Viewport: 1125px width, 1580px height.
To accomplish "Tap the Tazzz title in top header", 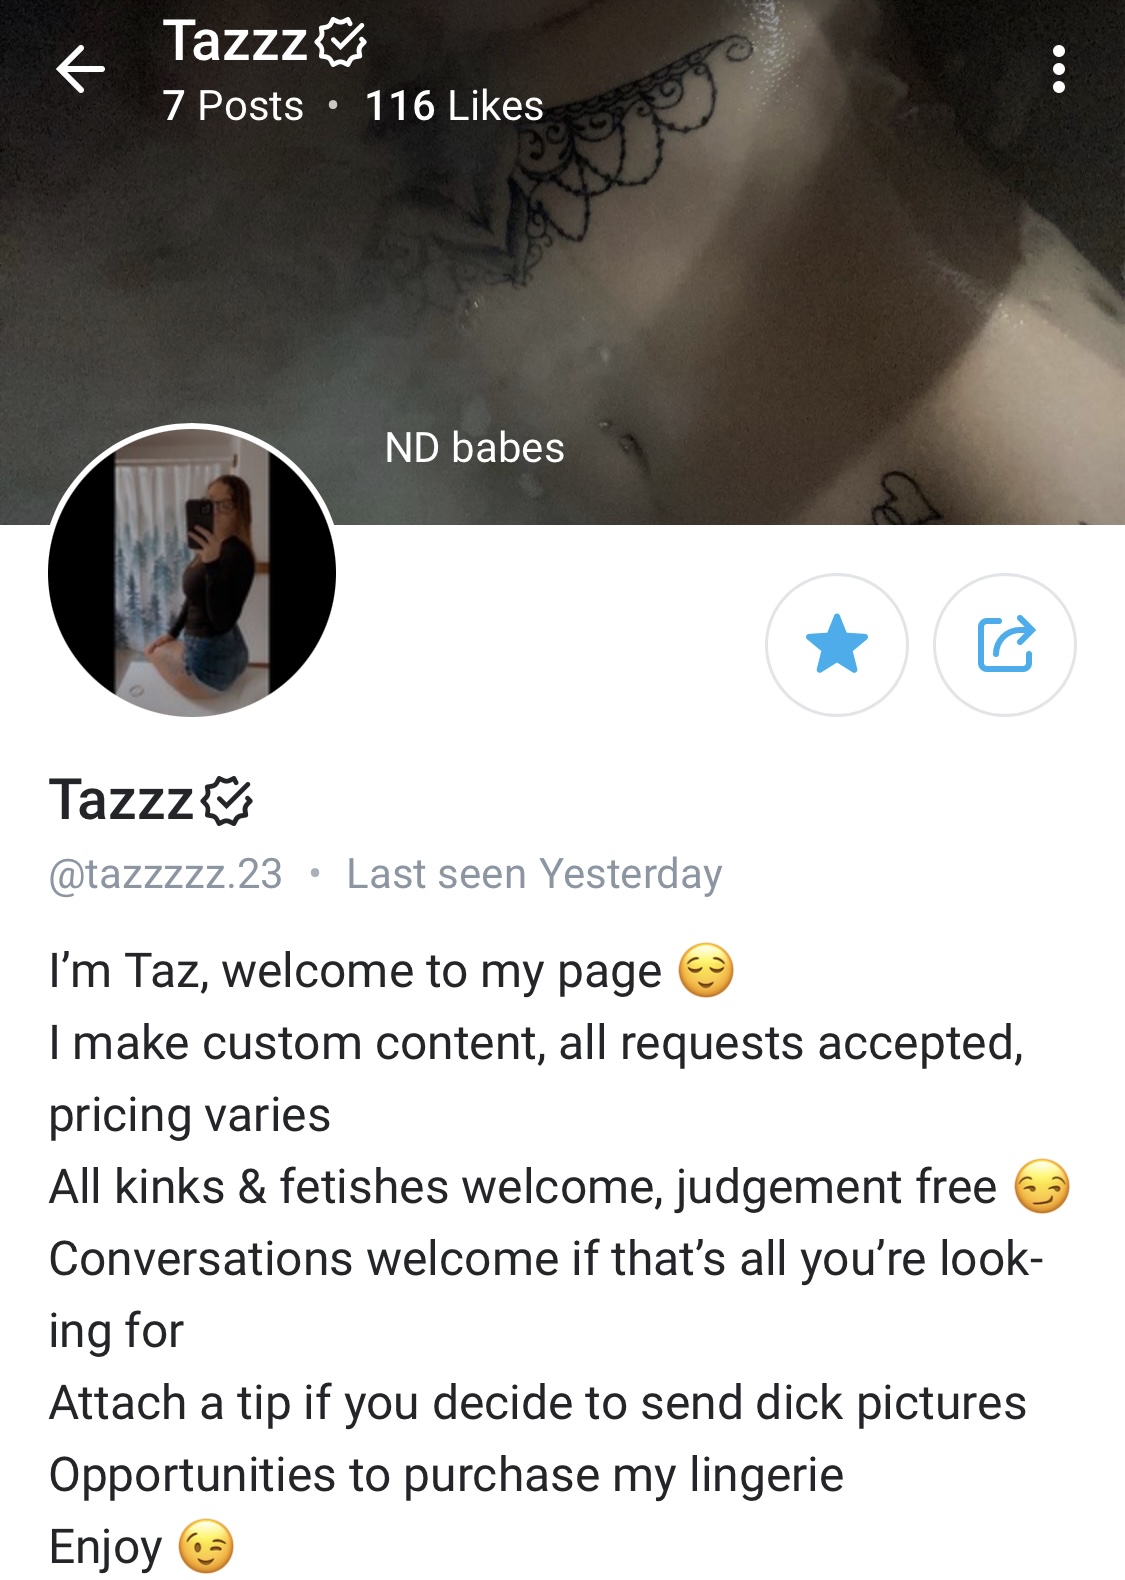I will [235, 42].
